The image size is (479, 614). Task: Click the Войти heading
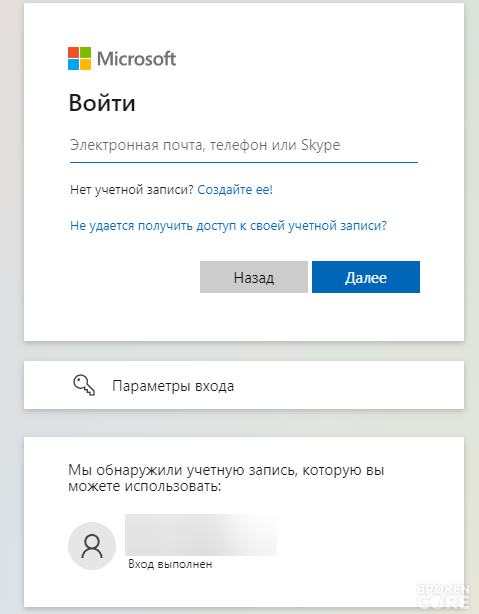point(102,103)
